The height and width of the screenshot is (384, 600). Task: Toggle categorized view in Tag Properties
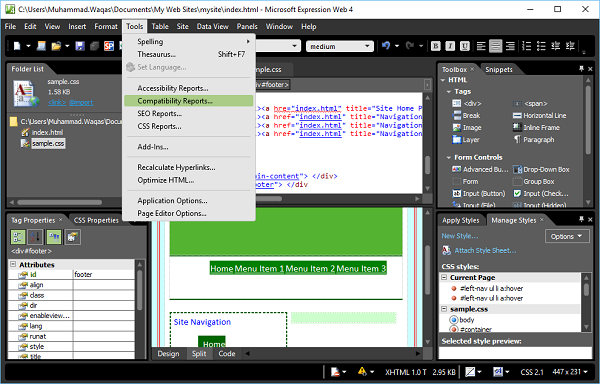pyautogui.click(x=18, y=237)
